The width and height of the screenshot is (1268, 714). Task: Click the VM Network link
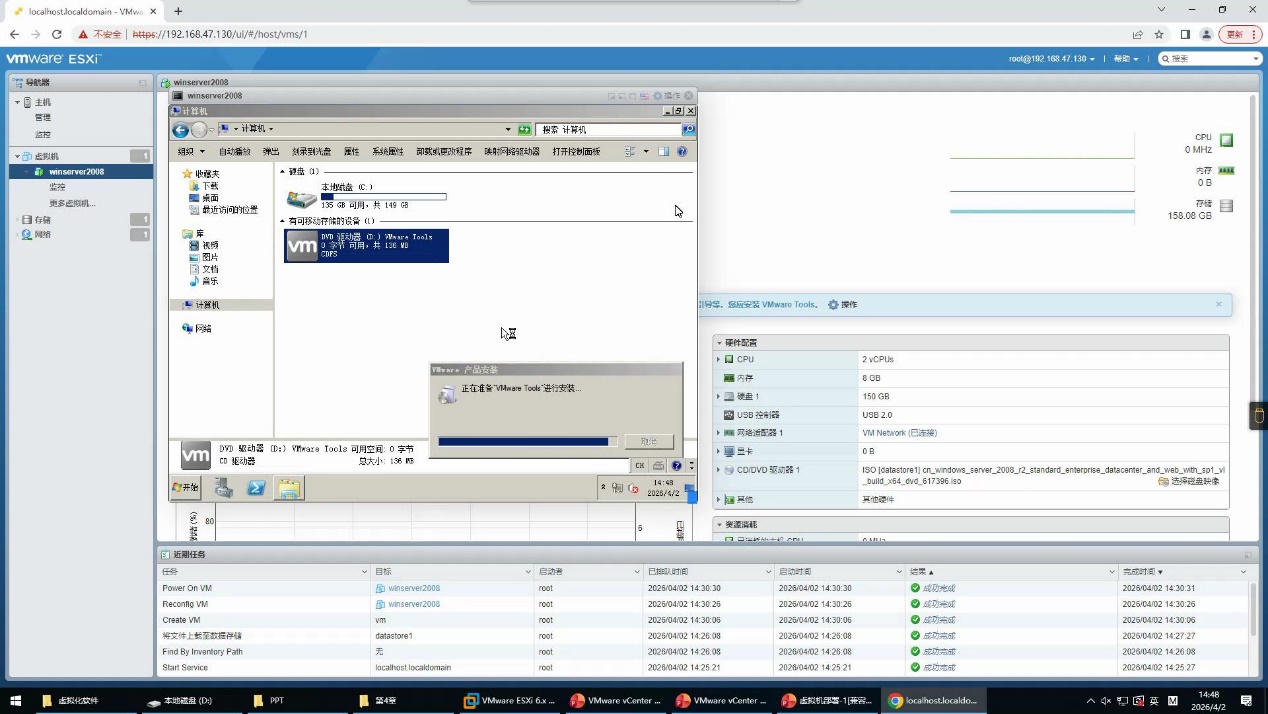899,433
